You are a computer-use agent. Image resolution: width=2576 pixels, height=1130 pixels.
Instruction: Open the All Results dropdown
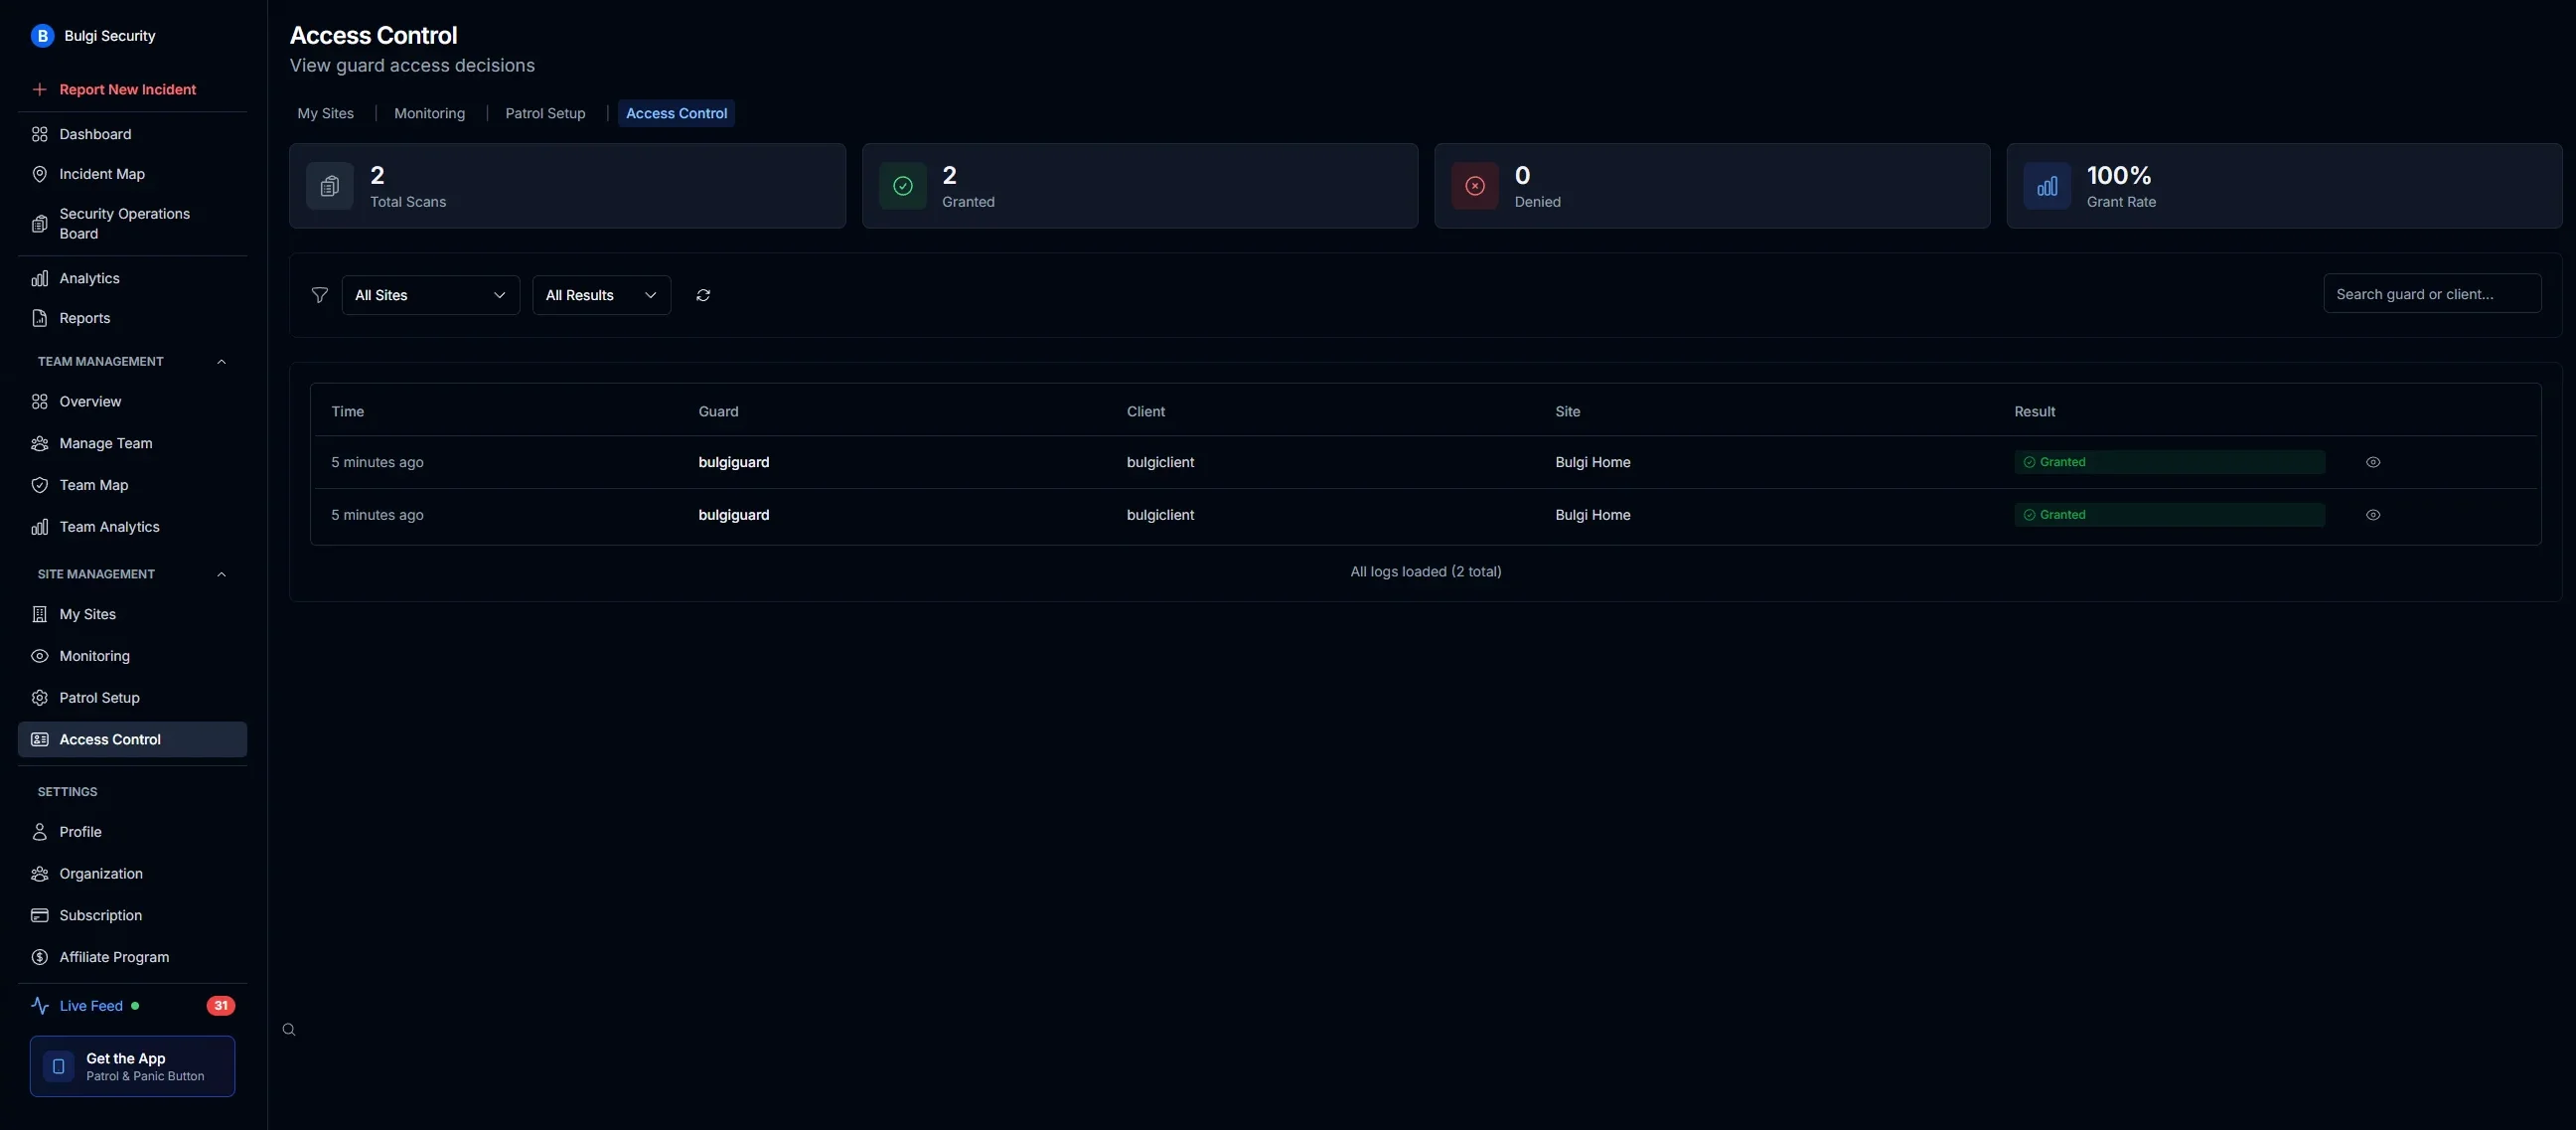(x=601, y=294)
